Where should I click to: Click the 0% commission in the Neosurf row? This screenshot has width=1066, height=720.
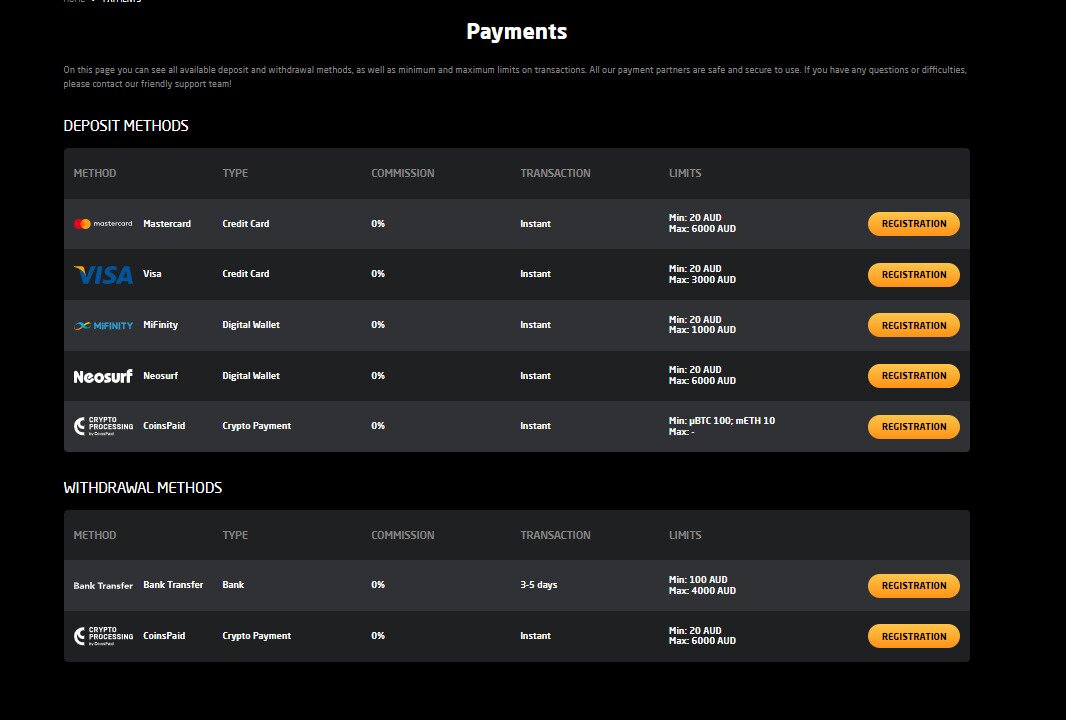378,376
